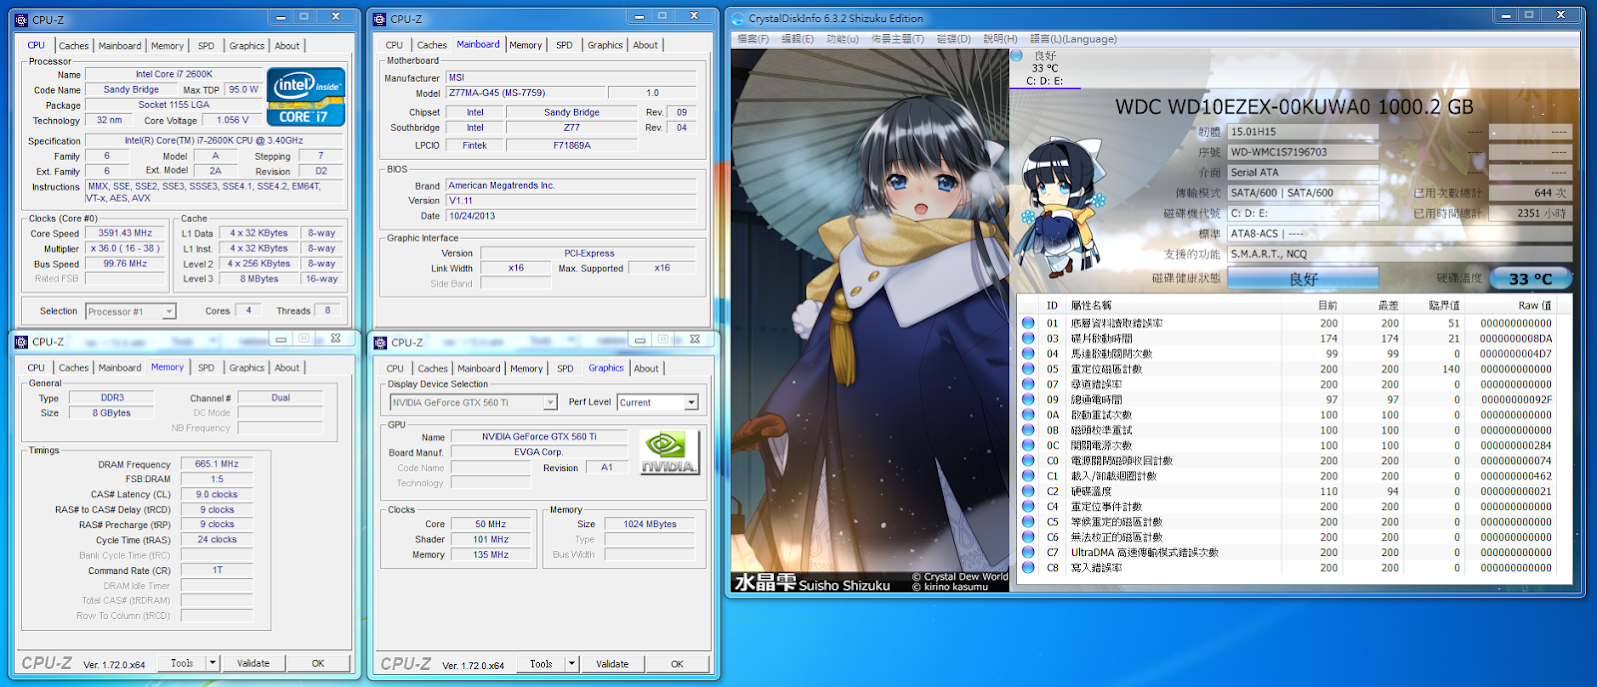Screen dimensions: 1597x687
Task: Click the status orb of S.M.A.R.T. row C8
Action: click(x=1027, y=567)
